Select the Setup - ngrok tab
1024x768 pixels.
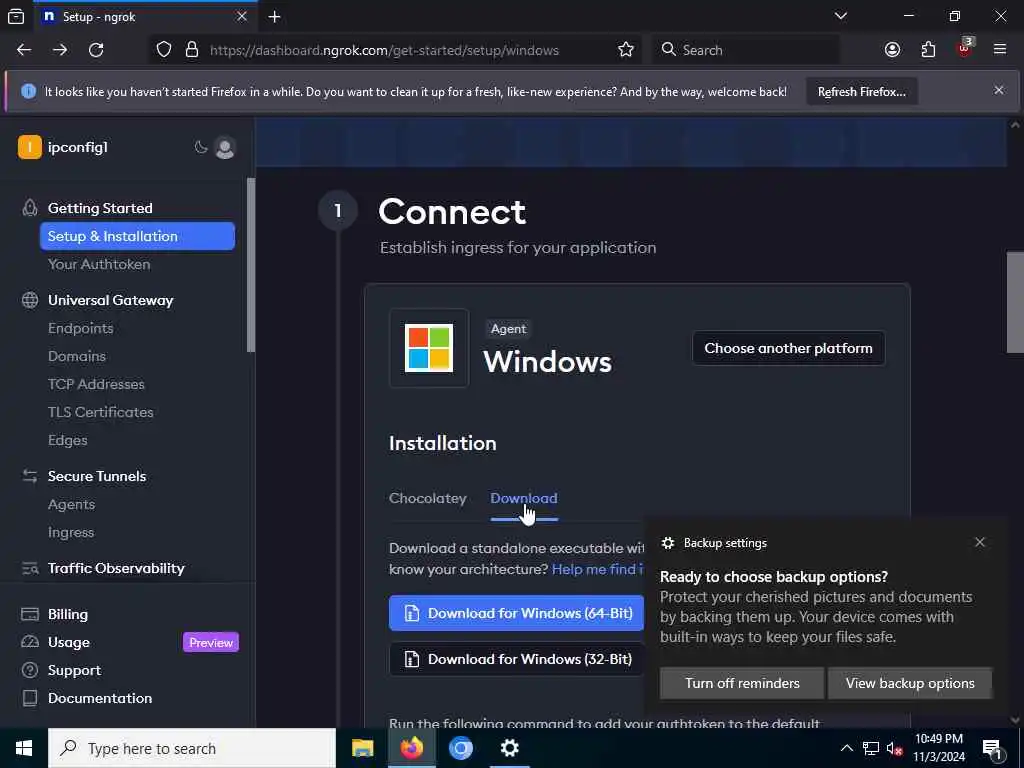coord(145,17)
